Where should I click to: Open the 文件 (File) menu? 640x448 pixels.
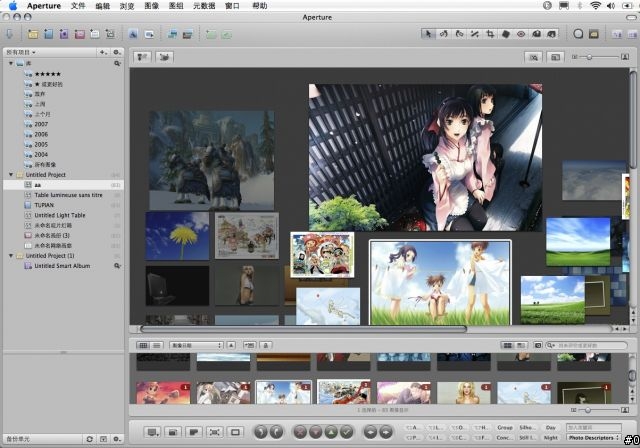[78, 6]
